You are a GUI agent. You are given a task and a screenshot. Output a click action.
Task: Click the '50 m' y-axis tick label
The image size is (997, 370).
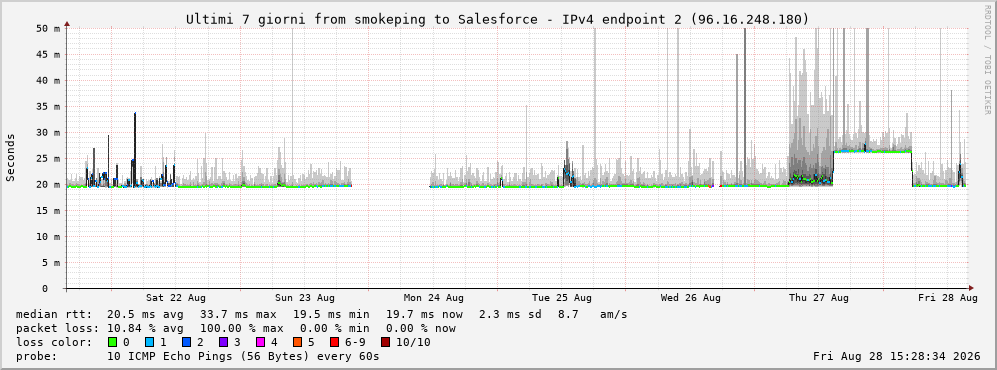click(x=48, y=29)
